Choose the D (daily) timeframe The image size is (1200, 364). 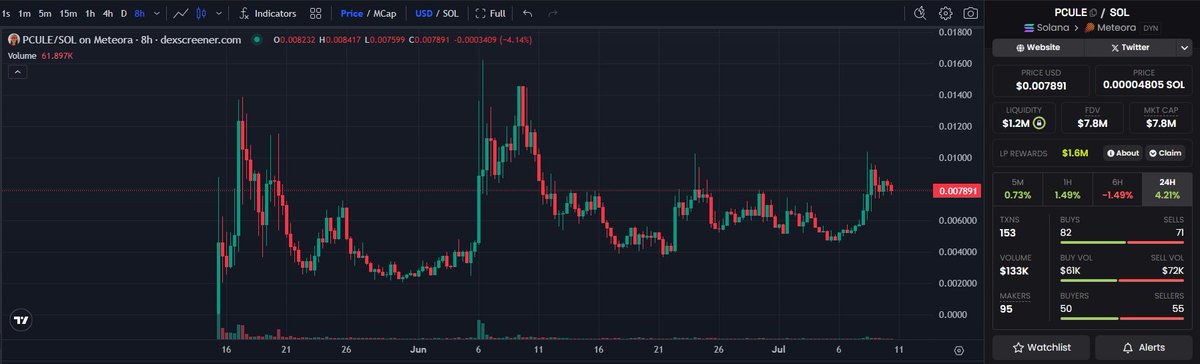(x=124, y=14)
